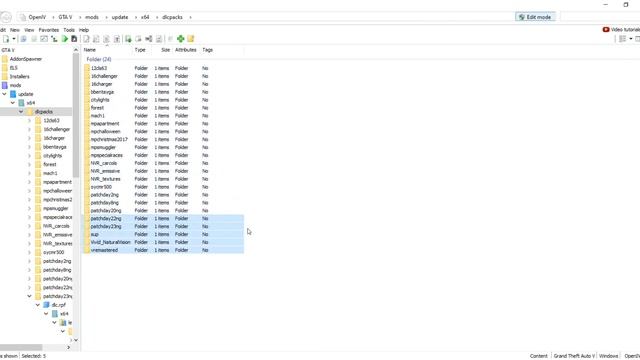Click OpenIV in the breadcrumb path
Image resolution: width=640 pixels, height=360 pixels.
click(x=37, y=17)
